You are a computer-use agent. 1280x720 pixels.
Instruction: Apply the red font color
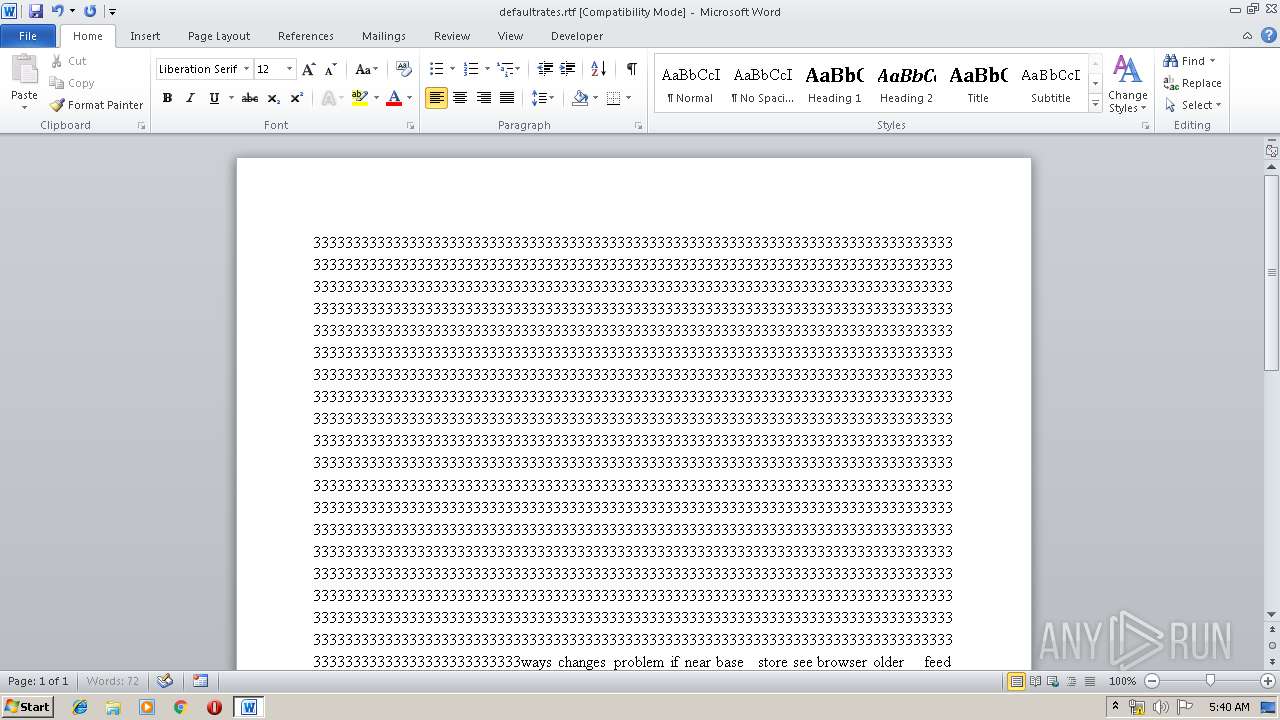[x=394, y=98]
